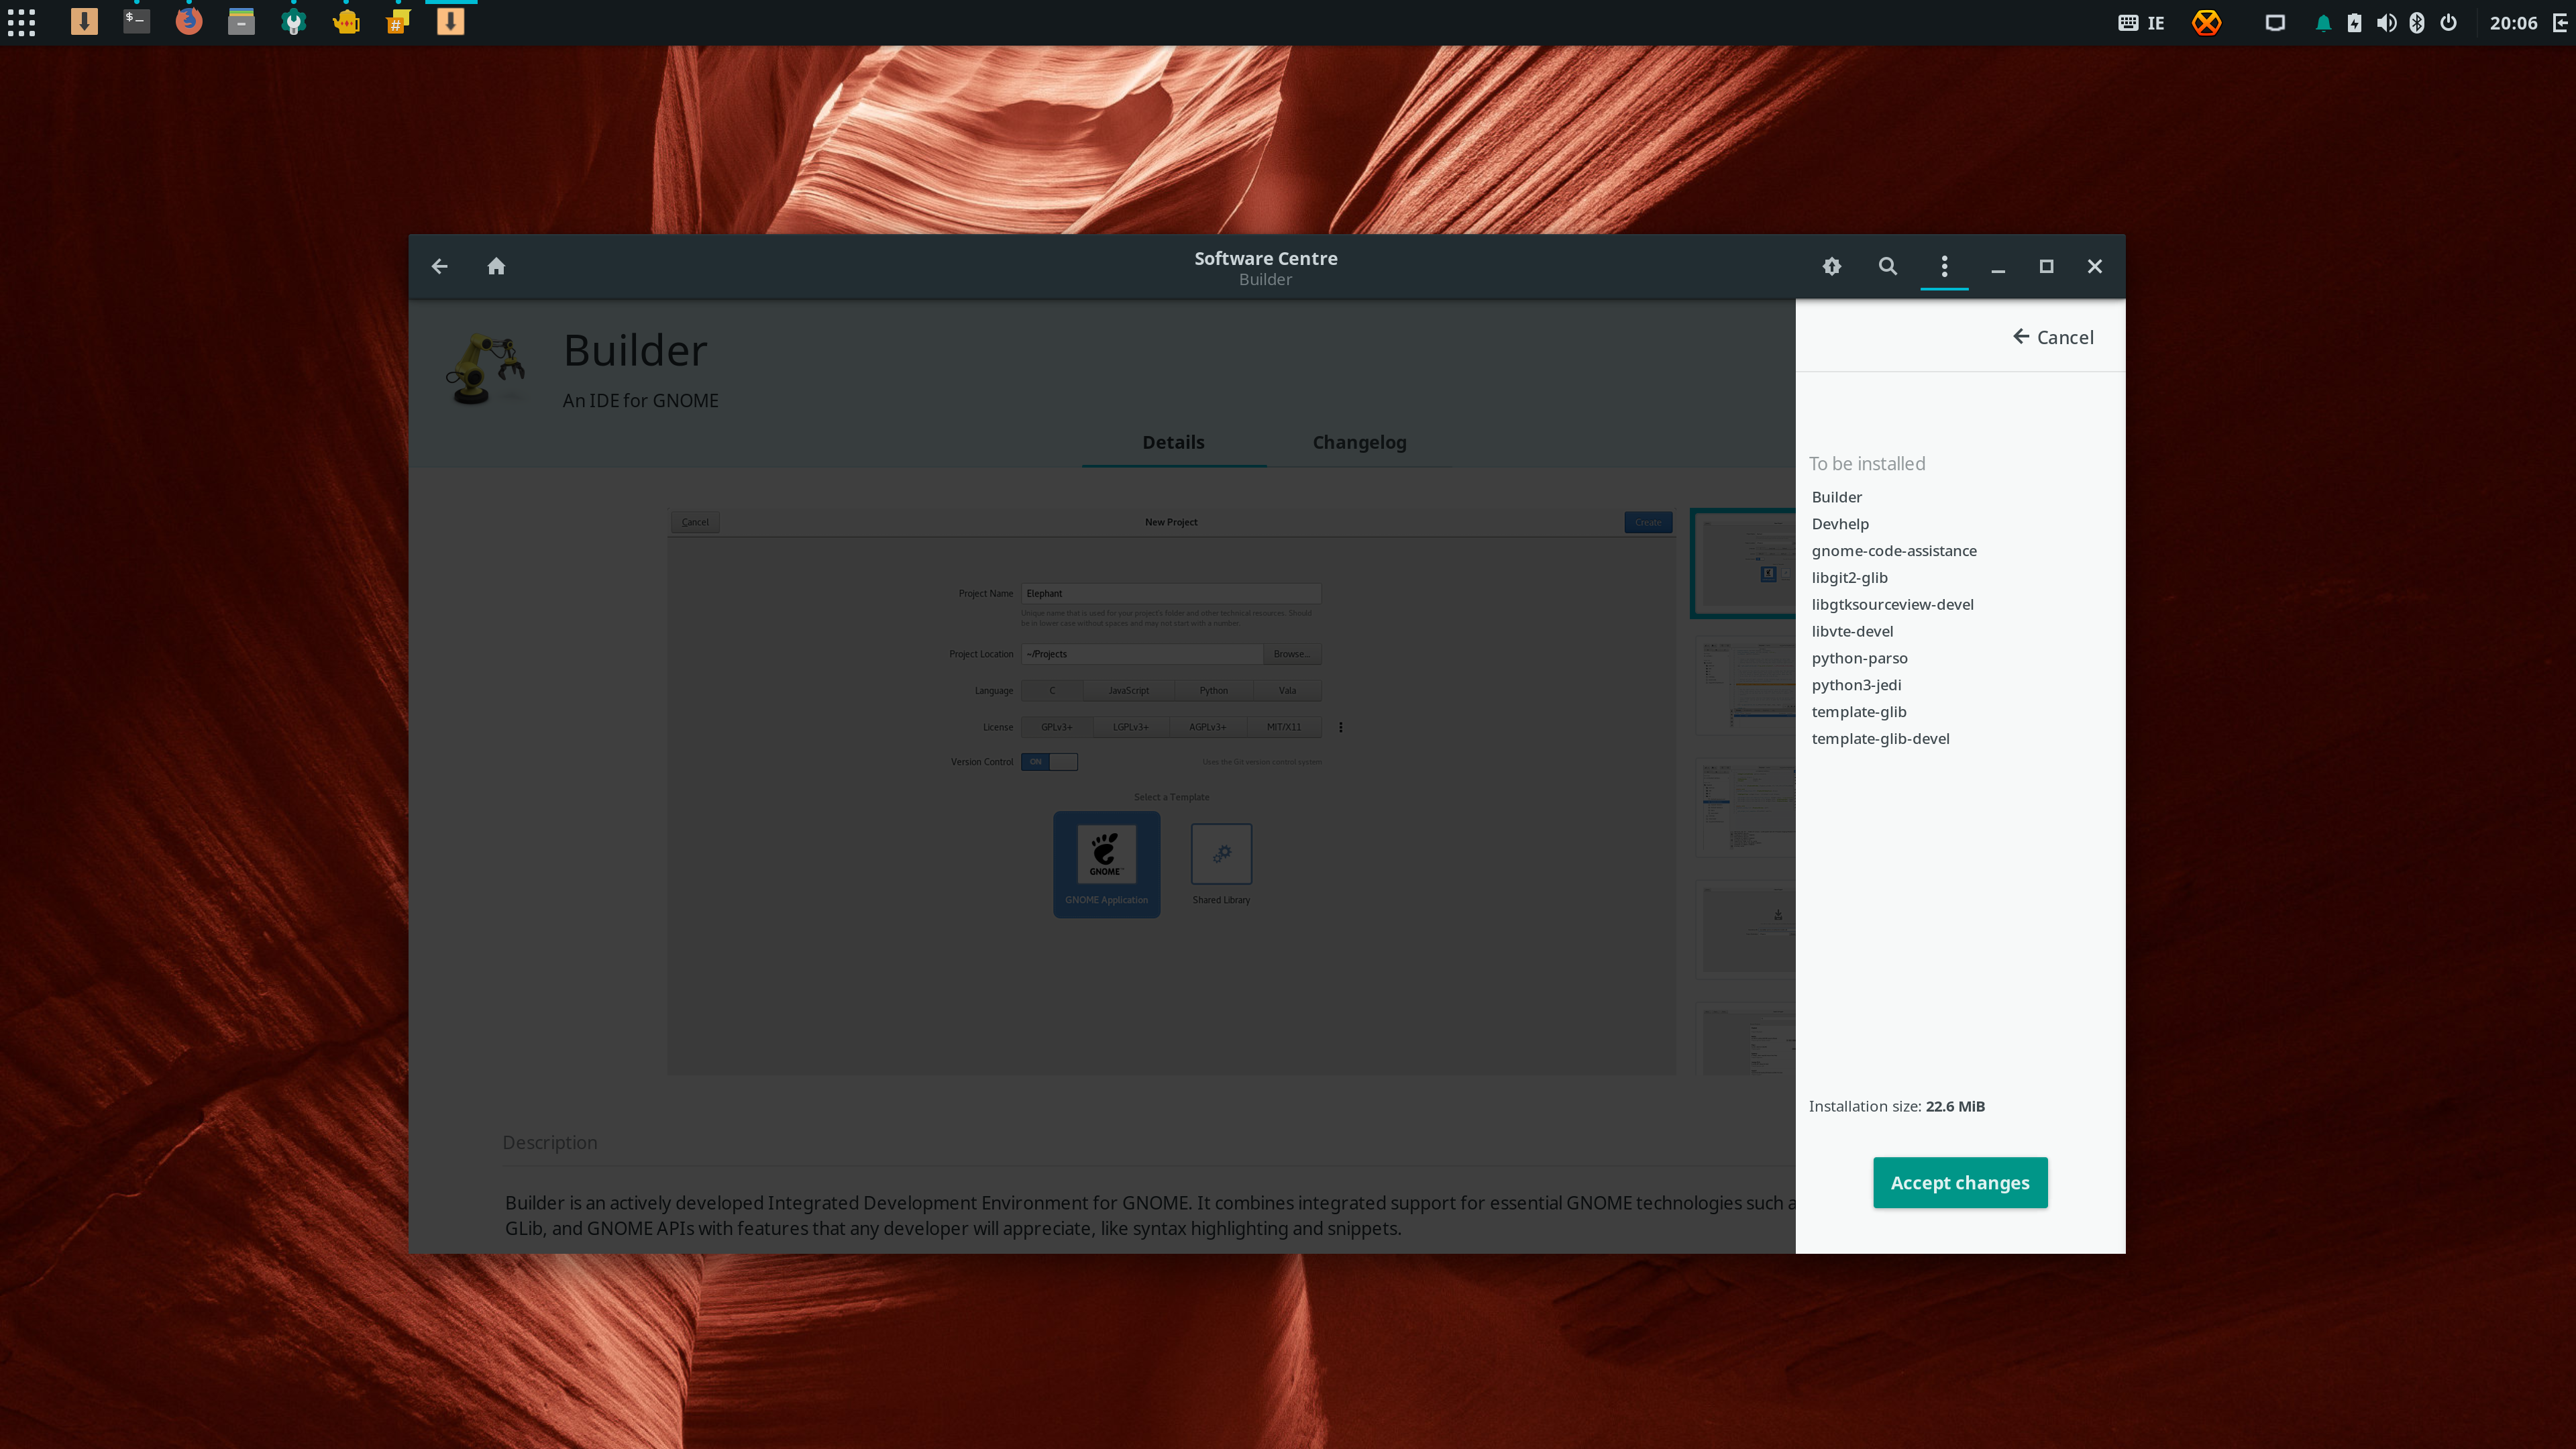The height and width of the screenshot is (1449, 2576).
Task: Open Firefox from the top panel
Action: coord(189,21)
